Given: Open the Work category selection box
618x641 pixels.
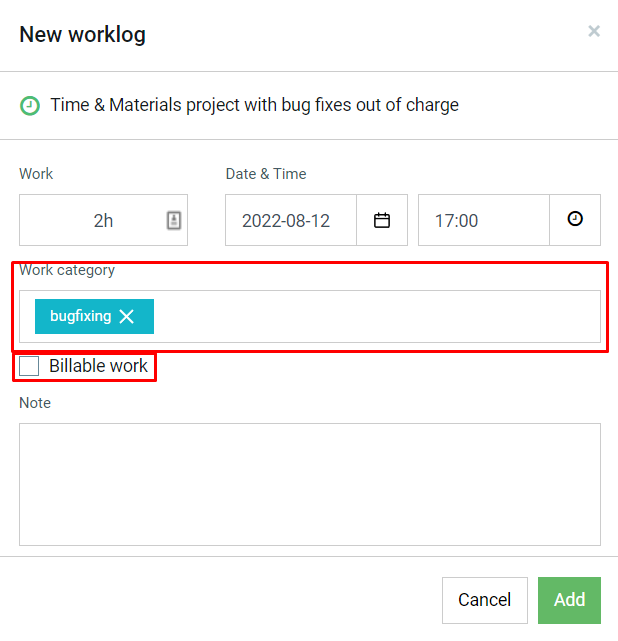Looking at the screenshot, I should coord(310,316).
